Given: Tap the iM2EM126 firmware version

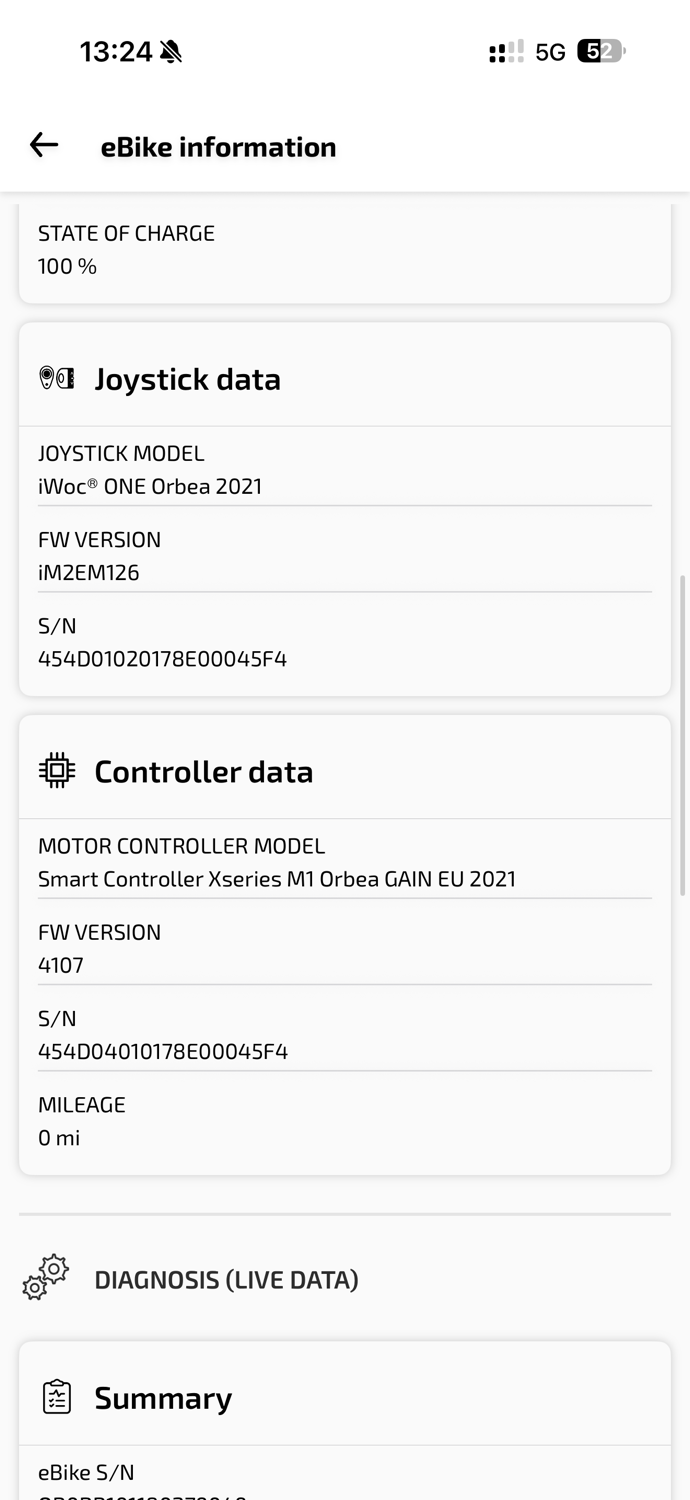Looking at the screenshot, I should [x=88, y=573].
